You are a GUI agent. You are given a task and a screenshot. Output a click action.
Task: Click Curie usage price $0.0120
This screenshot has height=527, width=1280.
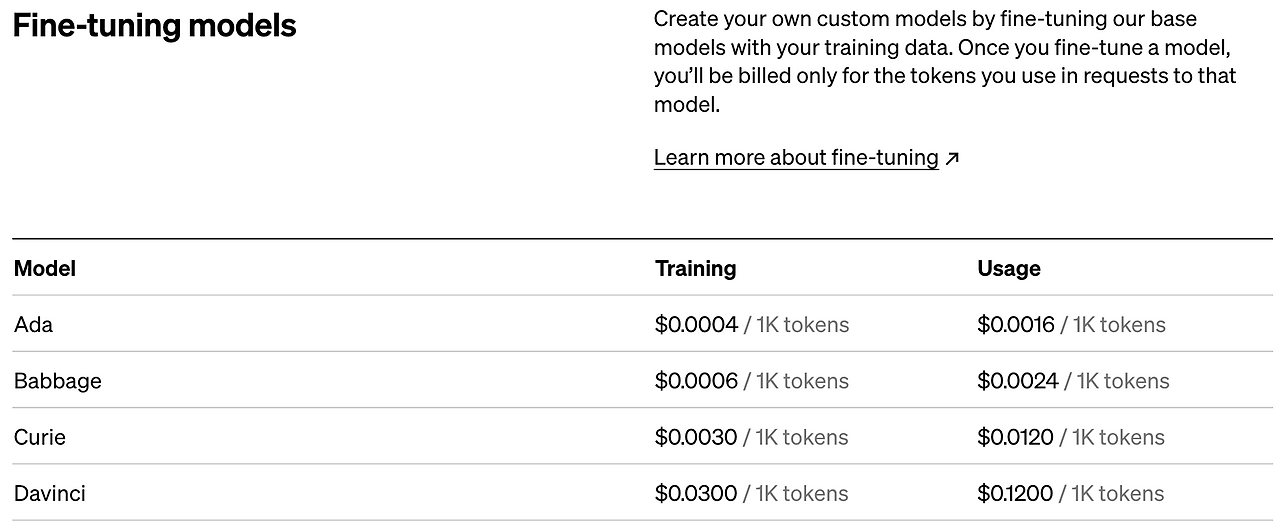pos(1016,437)
